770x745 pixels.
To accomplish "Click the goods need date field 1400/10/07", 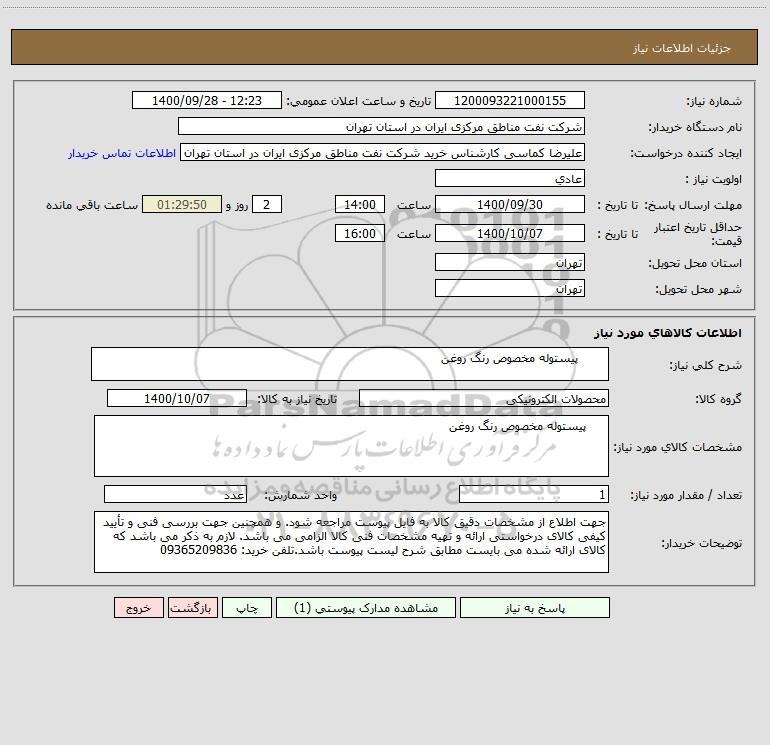I will pyautogui.click(x=177, y=398).
